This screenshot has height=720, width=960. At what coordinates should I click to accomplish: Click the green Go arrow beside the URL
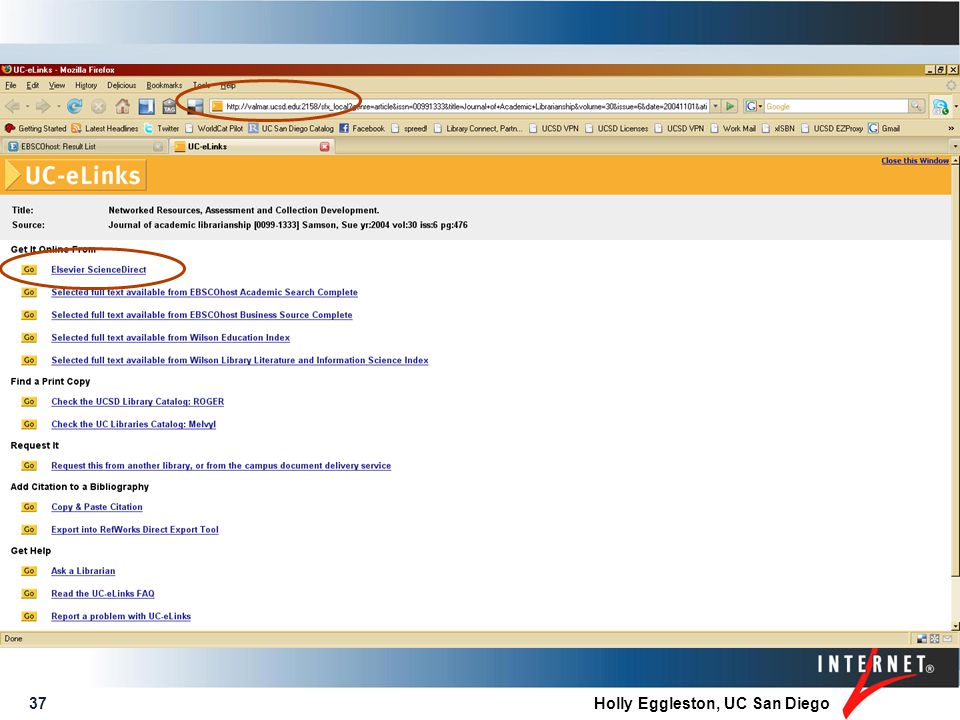[x=730, y=107]
